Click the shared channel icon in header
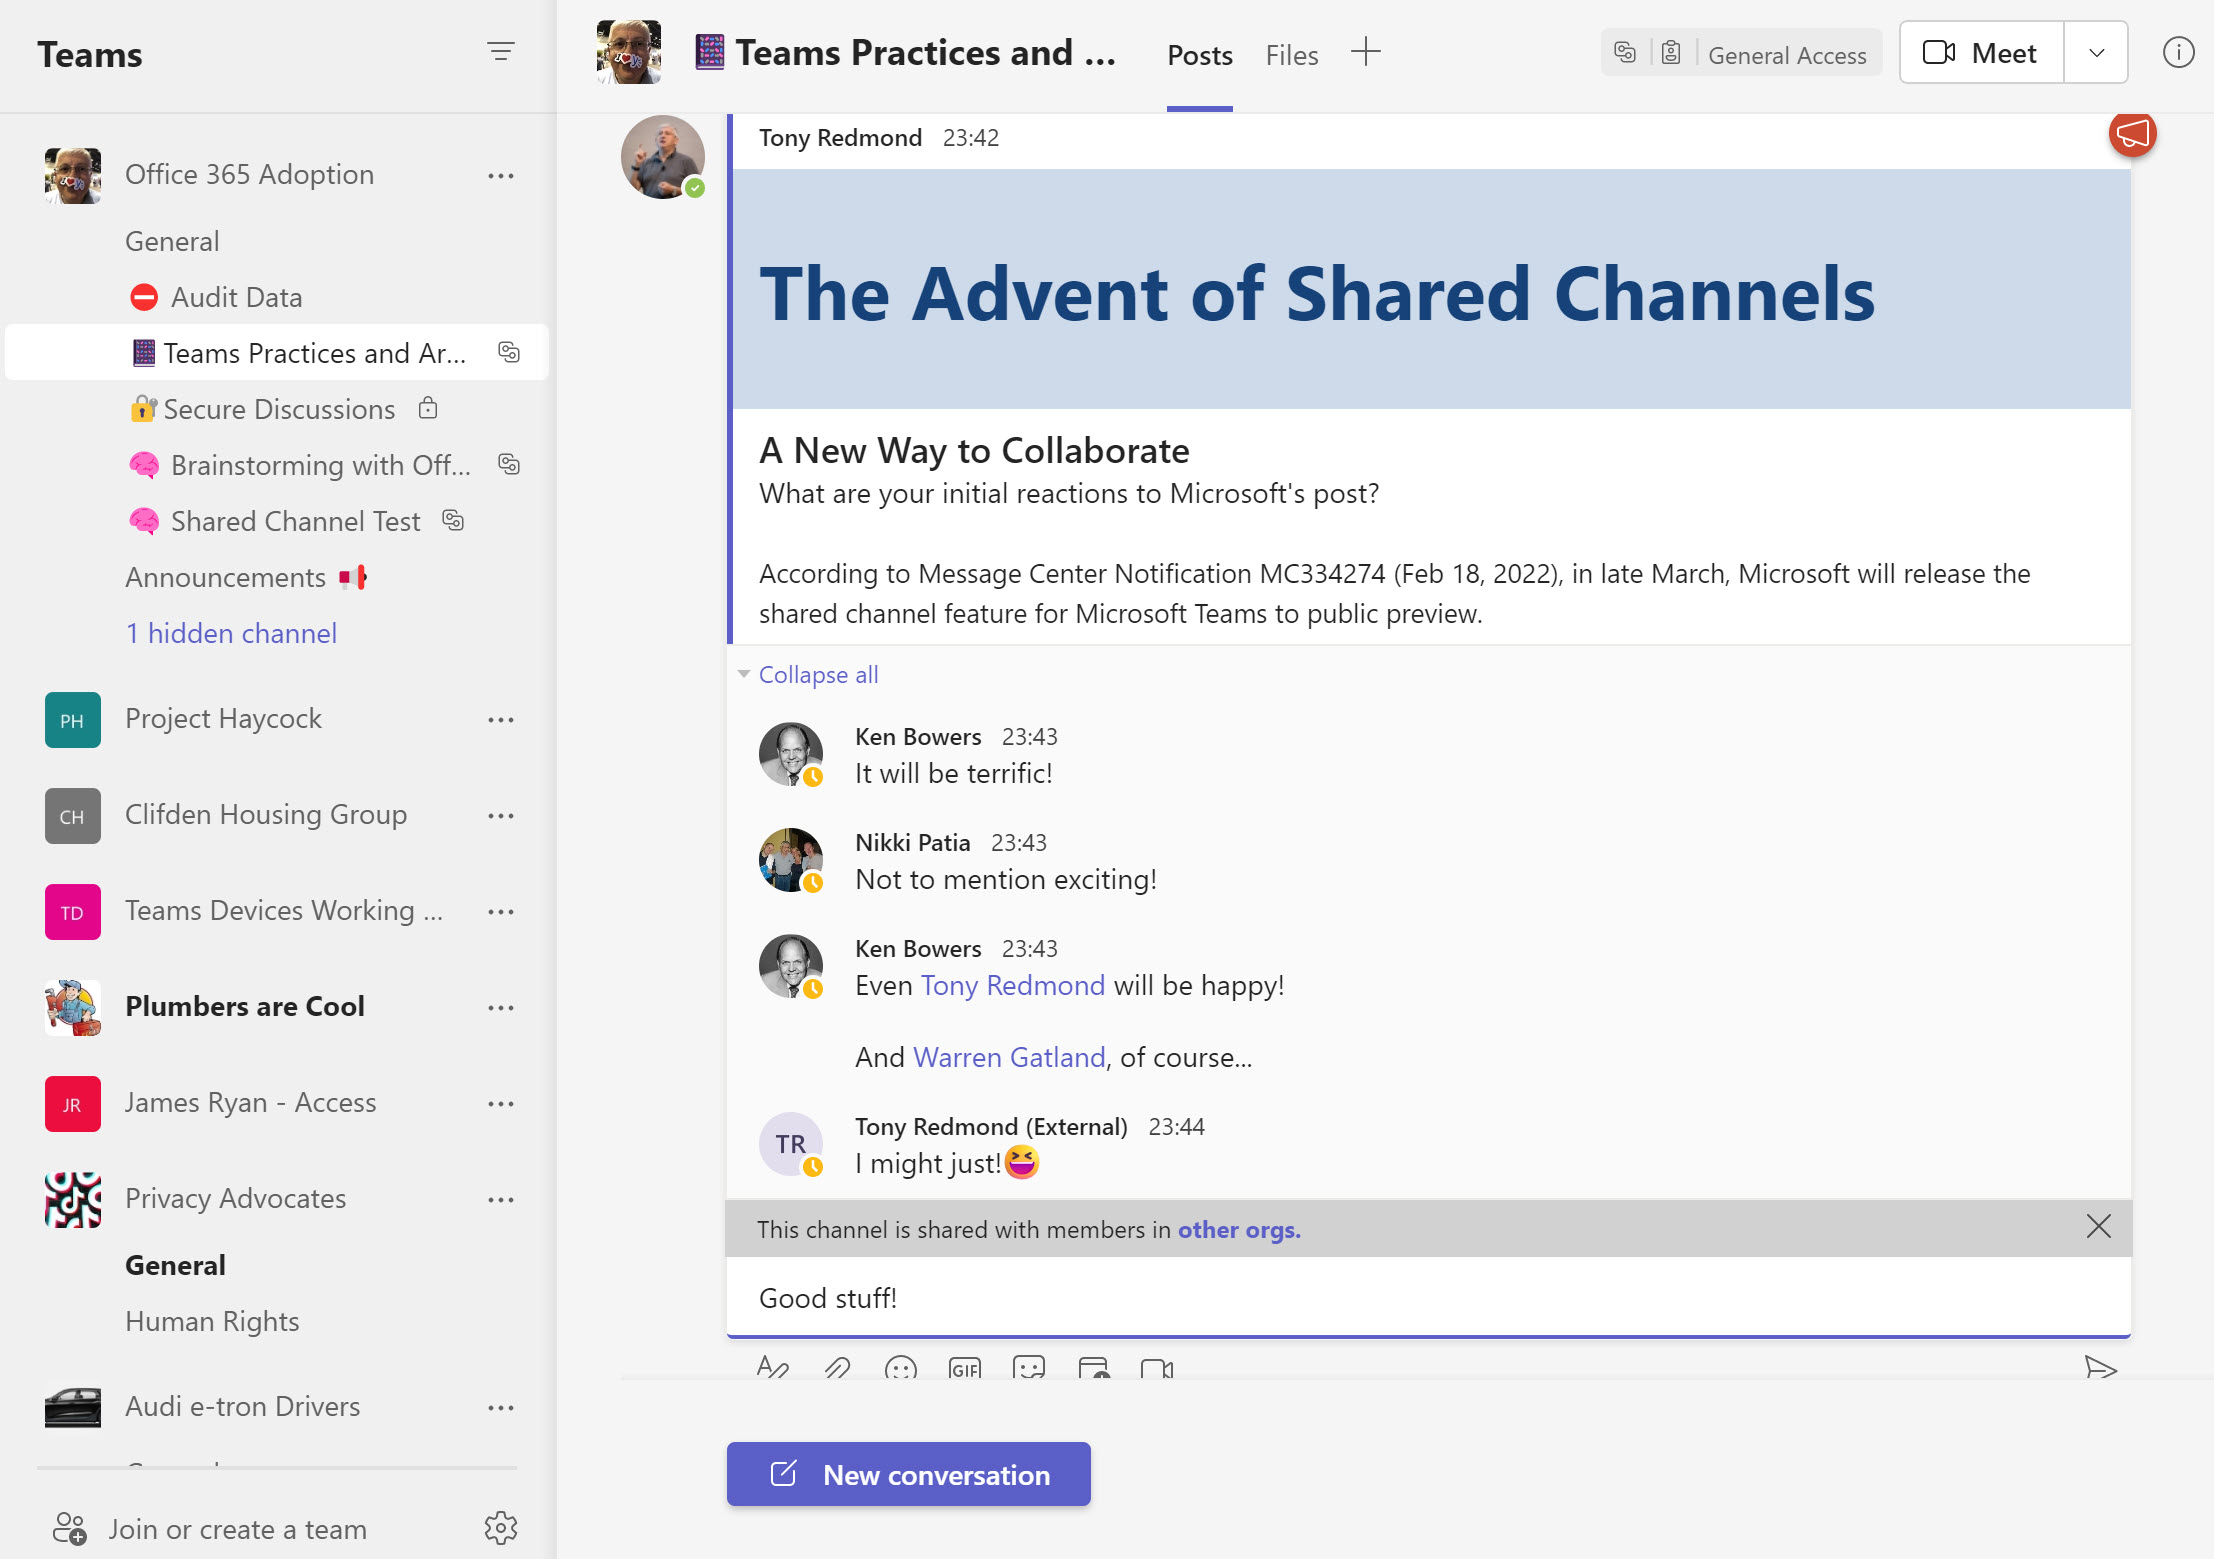Screen dimensions: 2214x1559 tap(1625, 53)
